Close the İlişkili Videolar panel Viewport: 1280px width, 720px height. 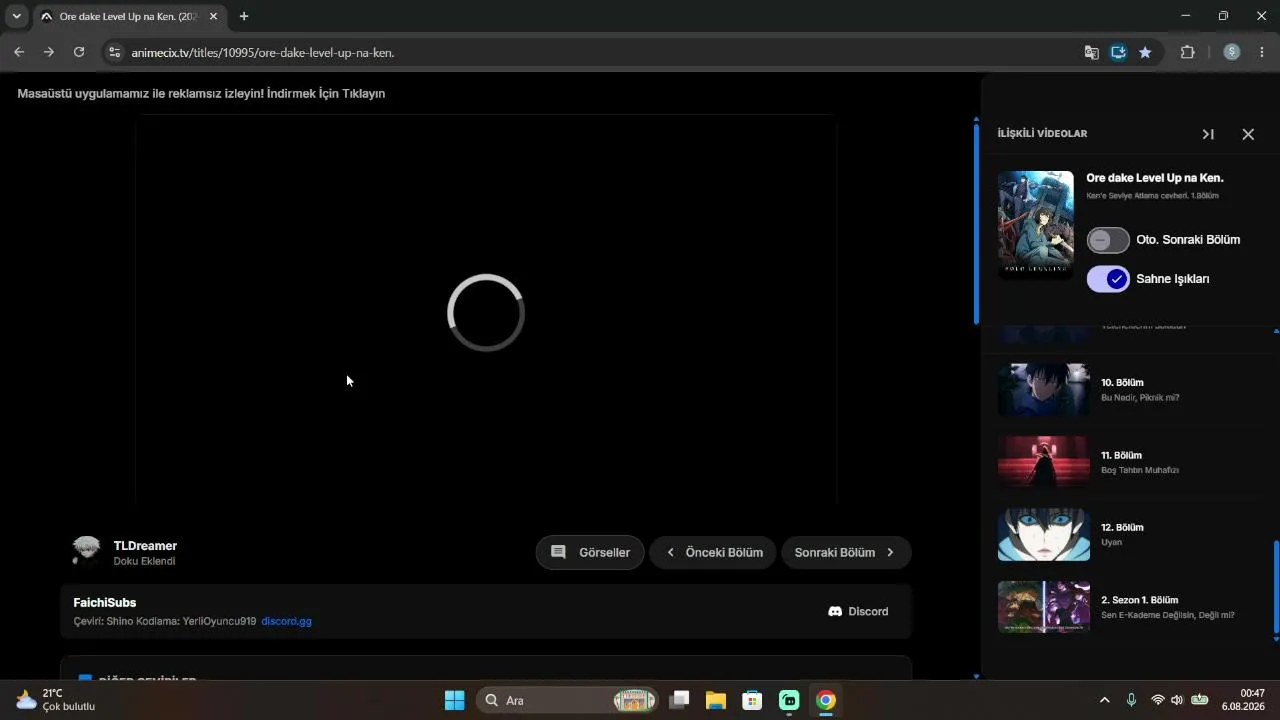(1248, 134)
